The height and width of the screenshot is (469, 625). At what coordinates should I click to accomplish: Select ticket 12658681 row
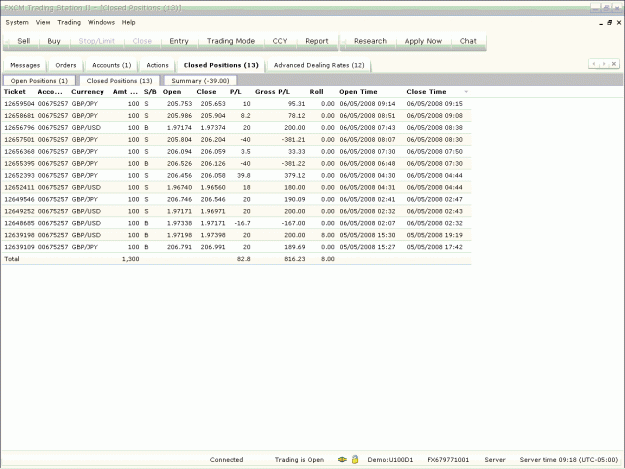point(237,116)
